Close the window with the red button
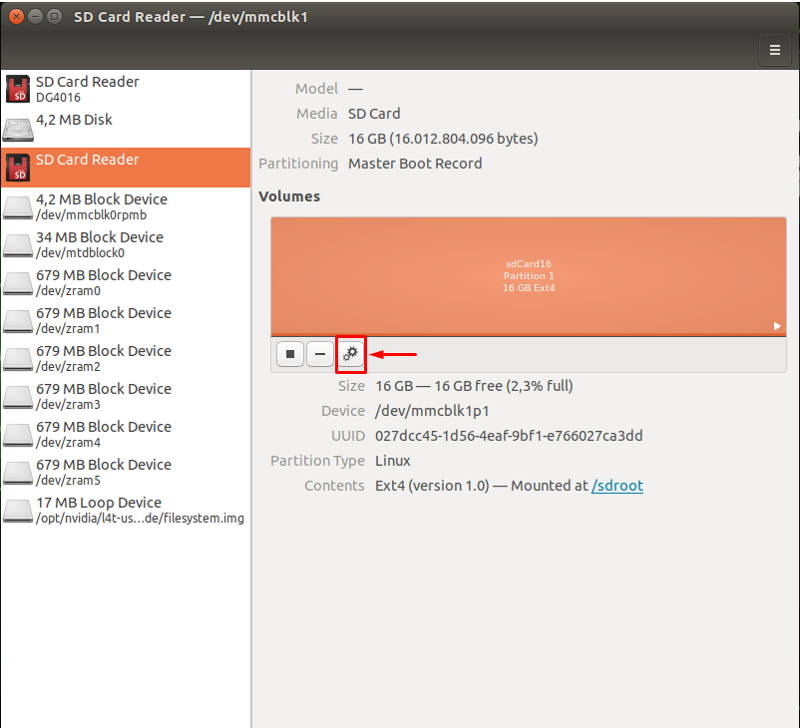800x728 pixels. 16,16
